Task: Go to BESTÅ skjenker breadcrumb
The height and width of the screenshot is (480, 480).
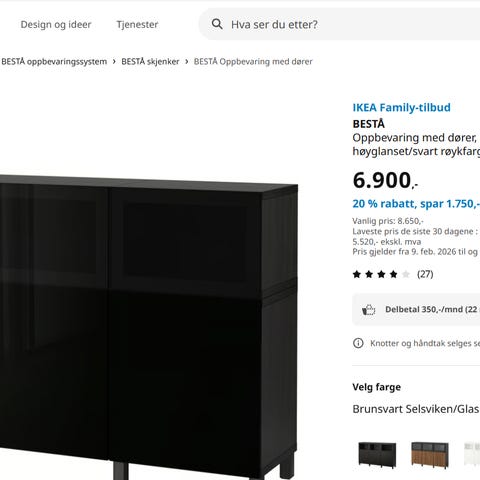Action: [150, 62]
